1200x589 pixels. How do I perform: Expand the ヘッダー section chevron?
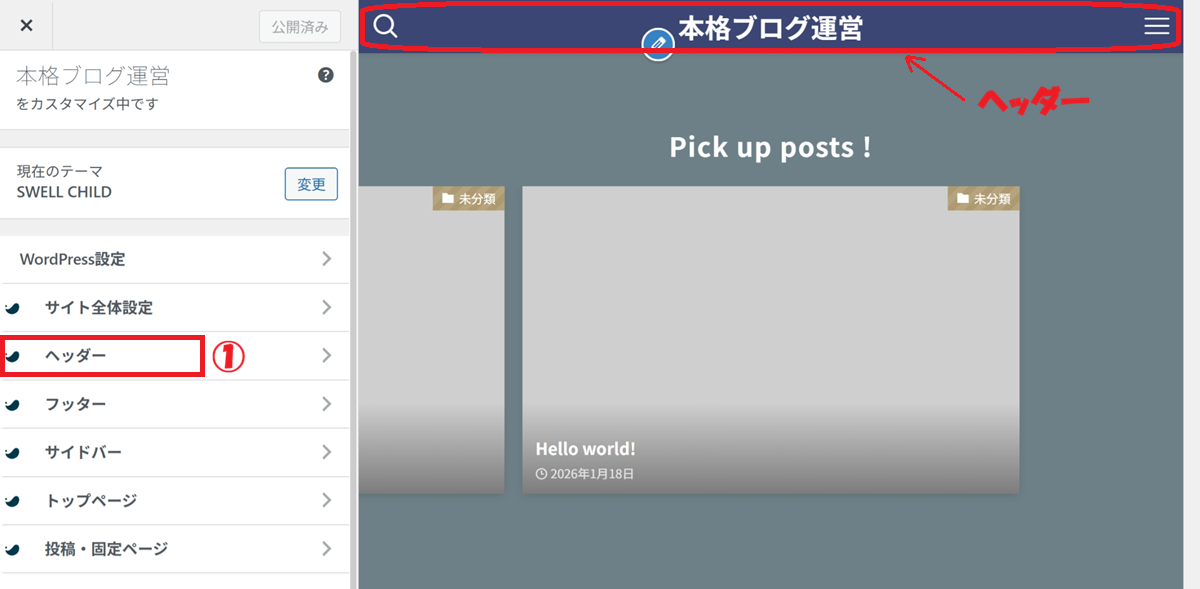point(326,356)
